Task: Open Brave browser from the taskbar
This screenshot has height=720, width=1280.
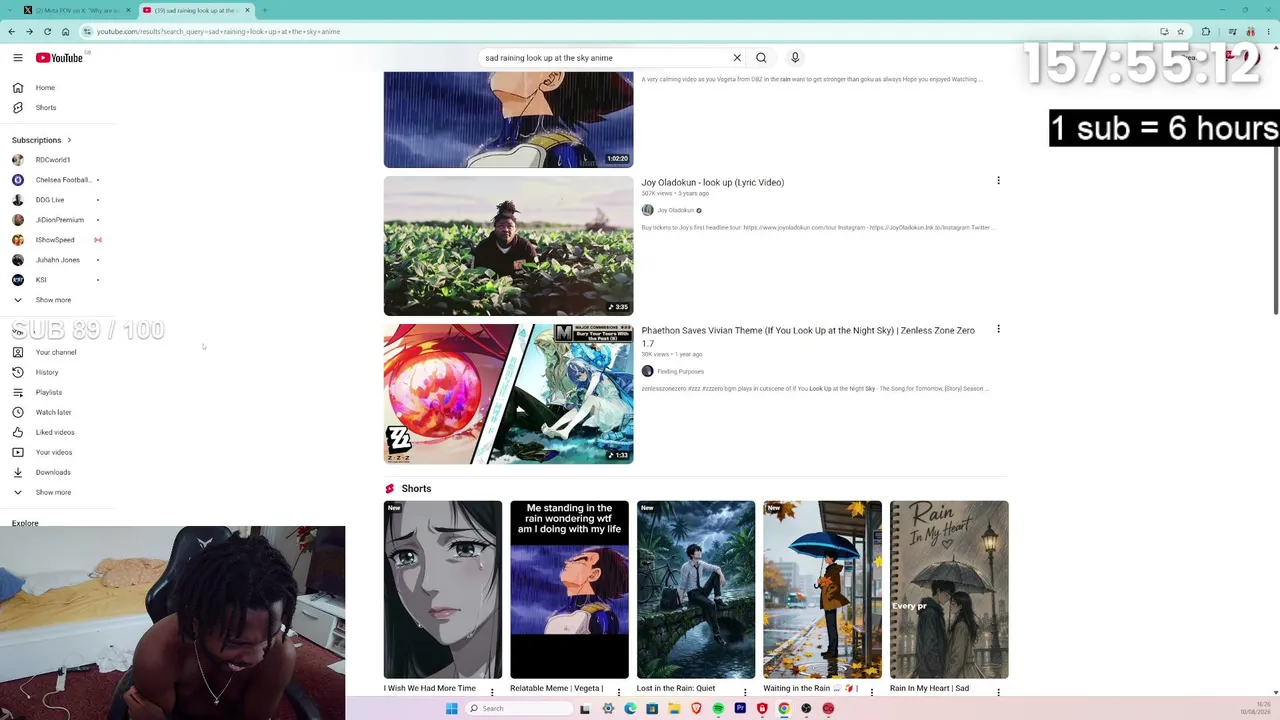Action: tap(696, 708)
